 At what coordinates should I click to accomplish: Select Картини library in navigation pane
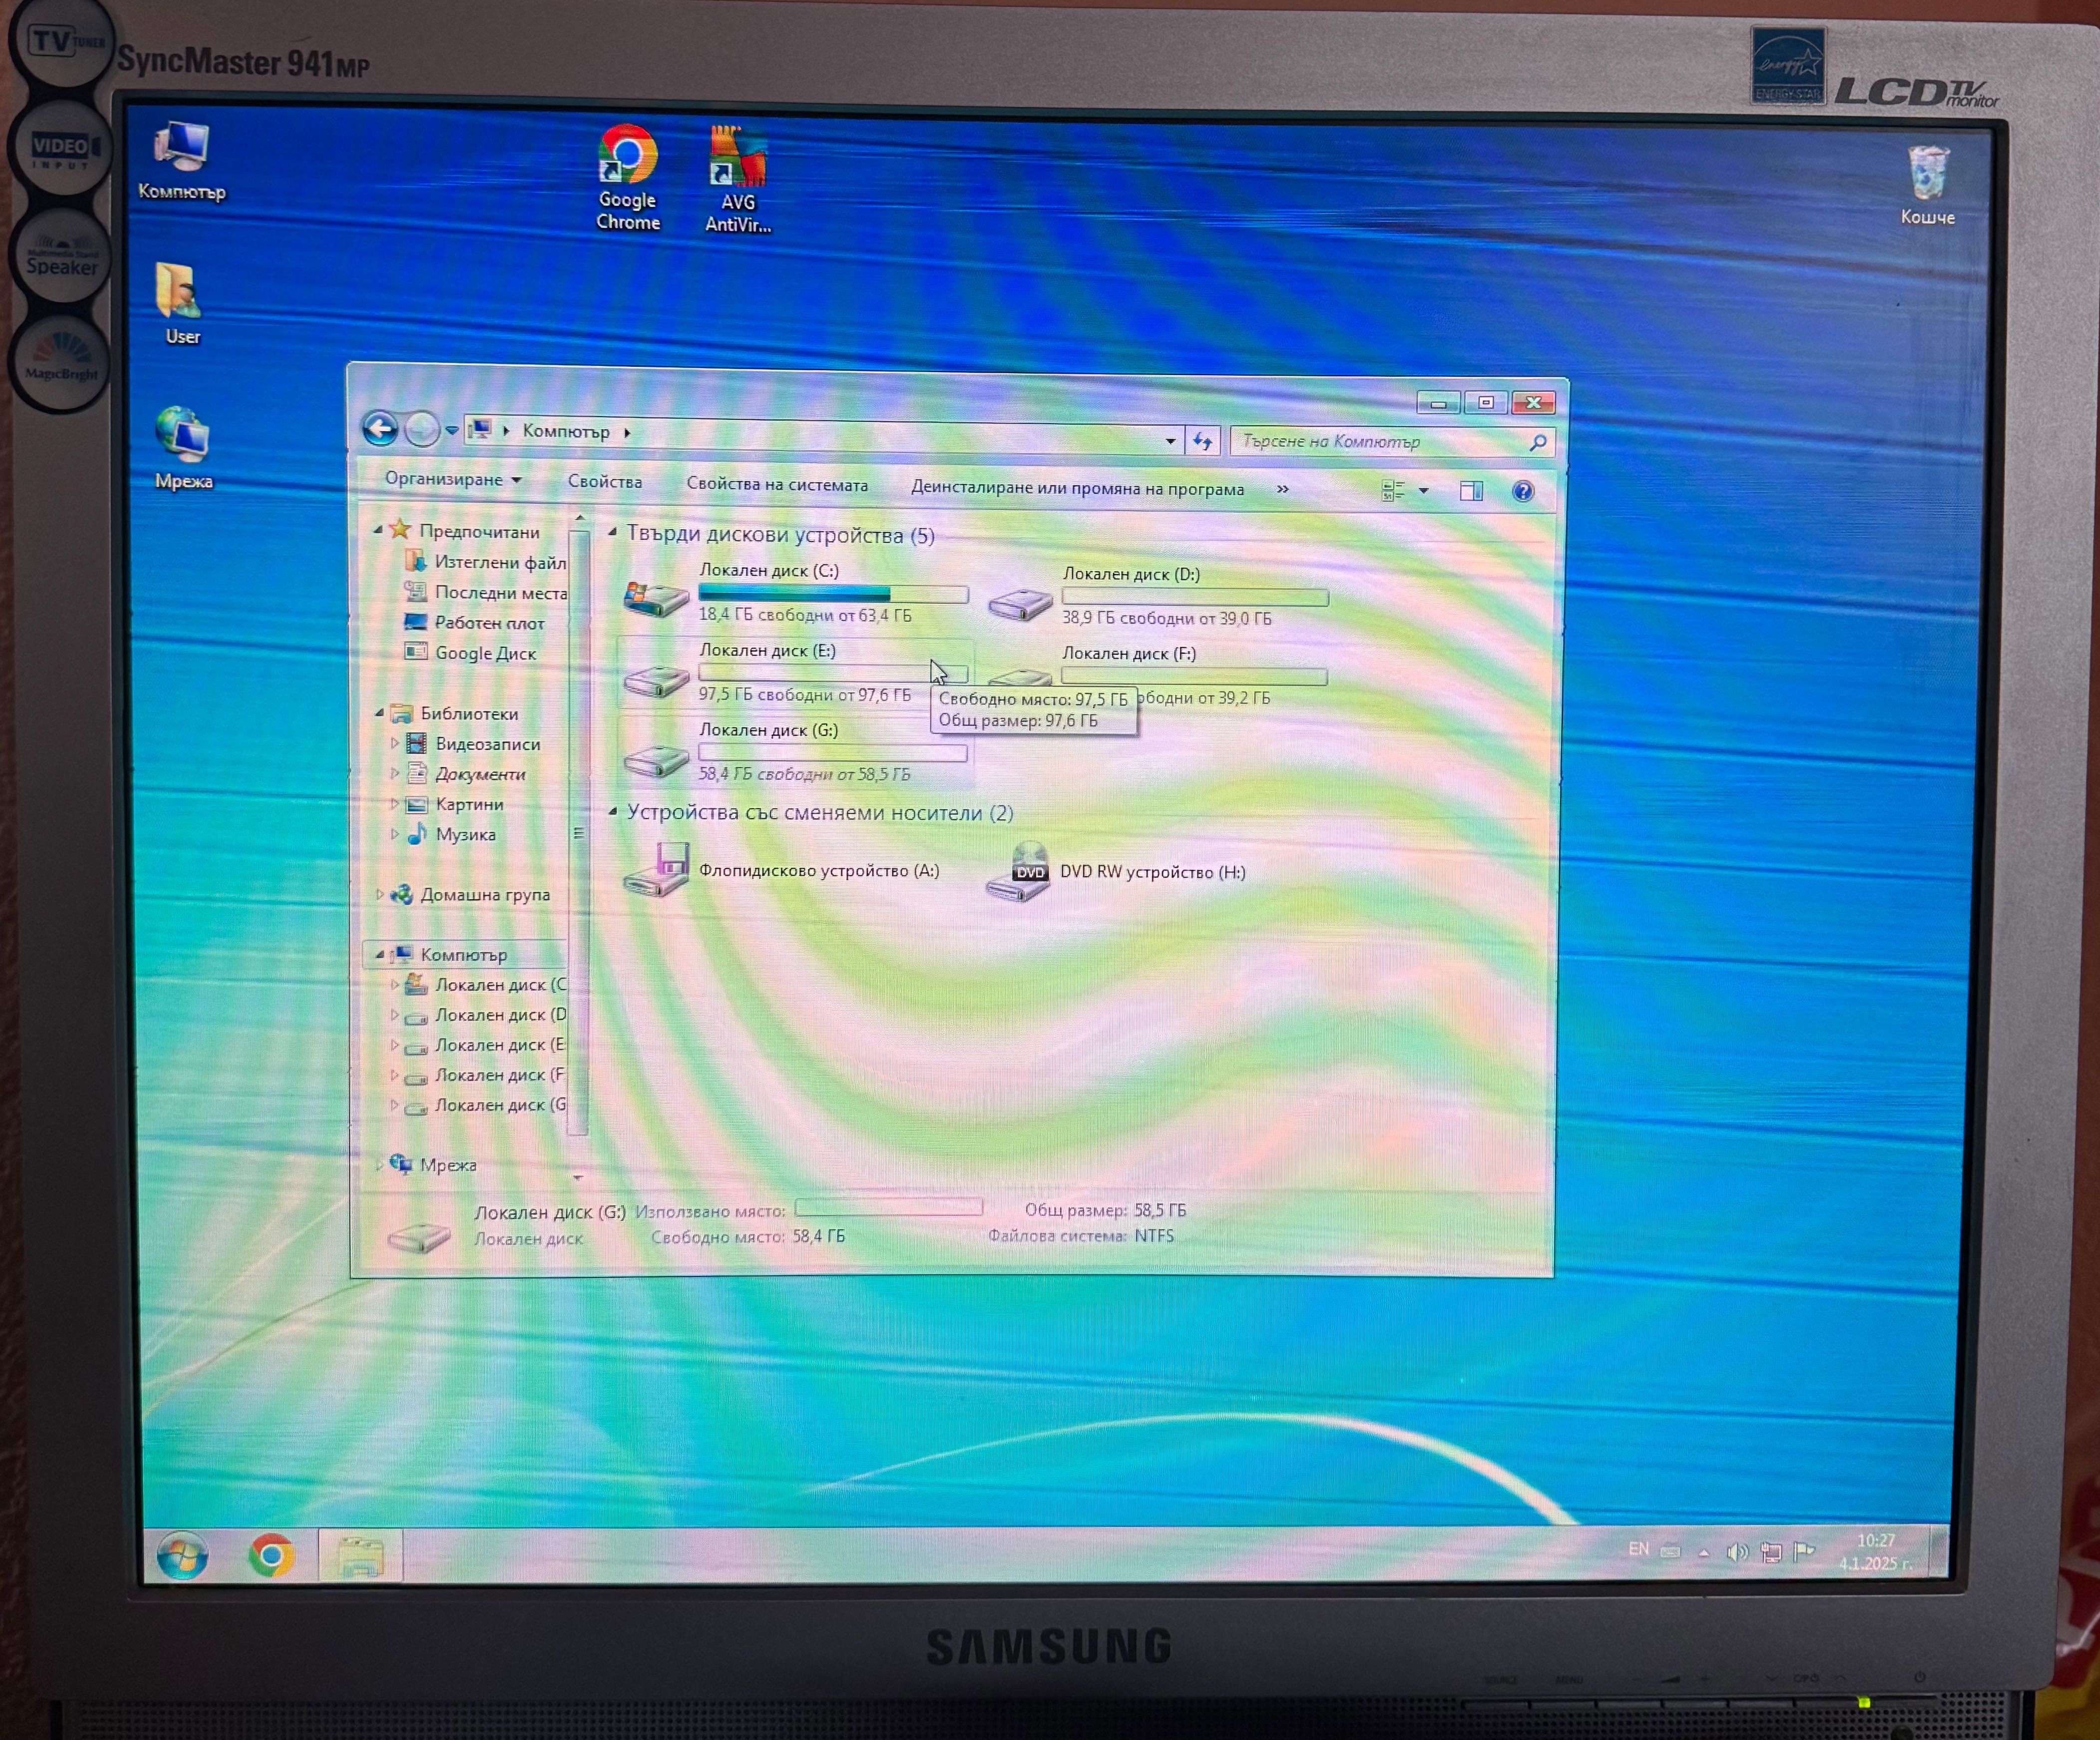click(455, 803)
